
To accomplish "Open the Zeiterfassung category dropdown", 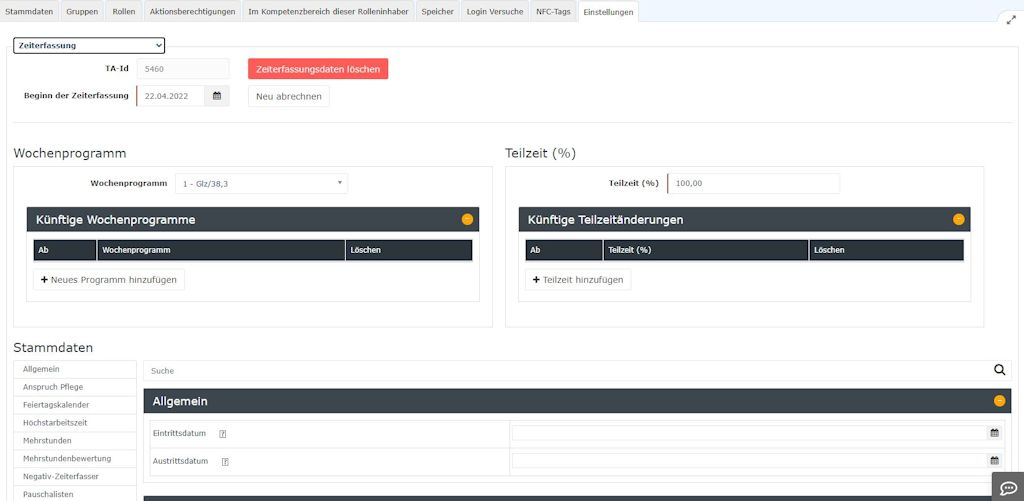I will click(x=89, y=45).
